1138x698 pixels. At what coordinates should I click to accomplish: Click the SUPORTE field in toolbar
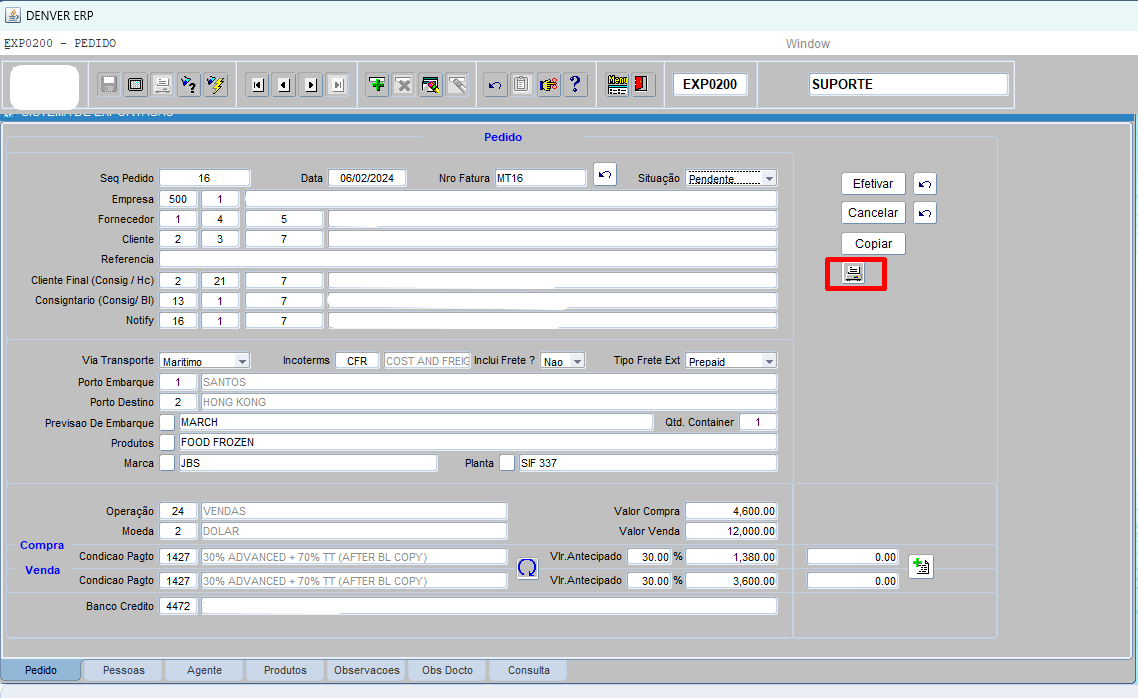coord(909,84)
